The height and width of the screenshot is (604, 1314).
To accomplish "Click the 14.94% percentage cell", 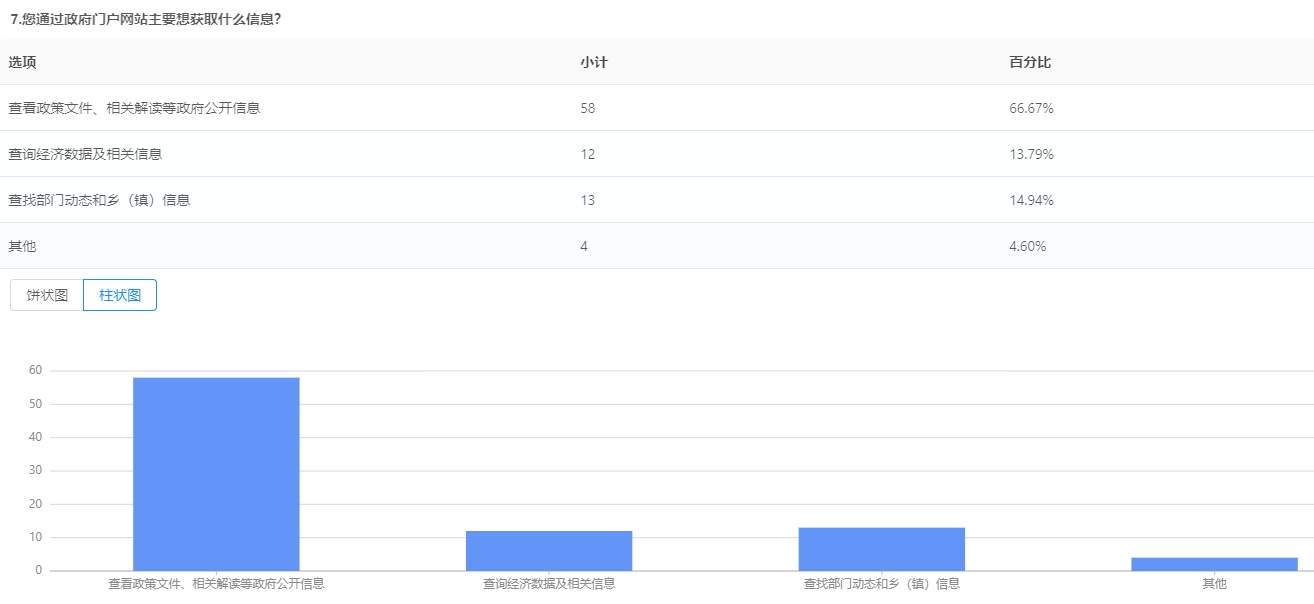I will coord(1031,200).
